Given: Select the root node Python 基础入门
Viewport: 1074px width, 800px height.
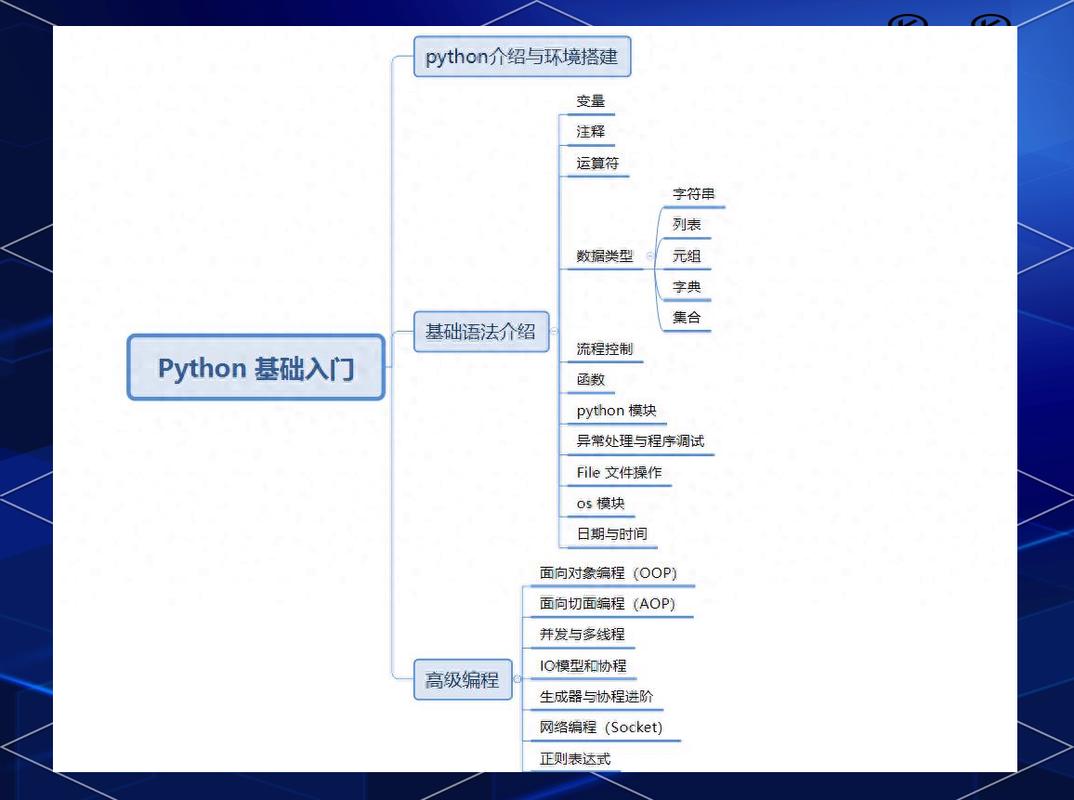Looking at the screenshot, I should pos(255,367).
